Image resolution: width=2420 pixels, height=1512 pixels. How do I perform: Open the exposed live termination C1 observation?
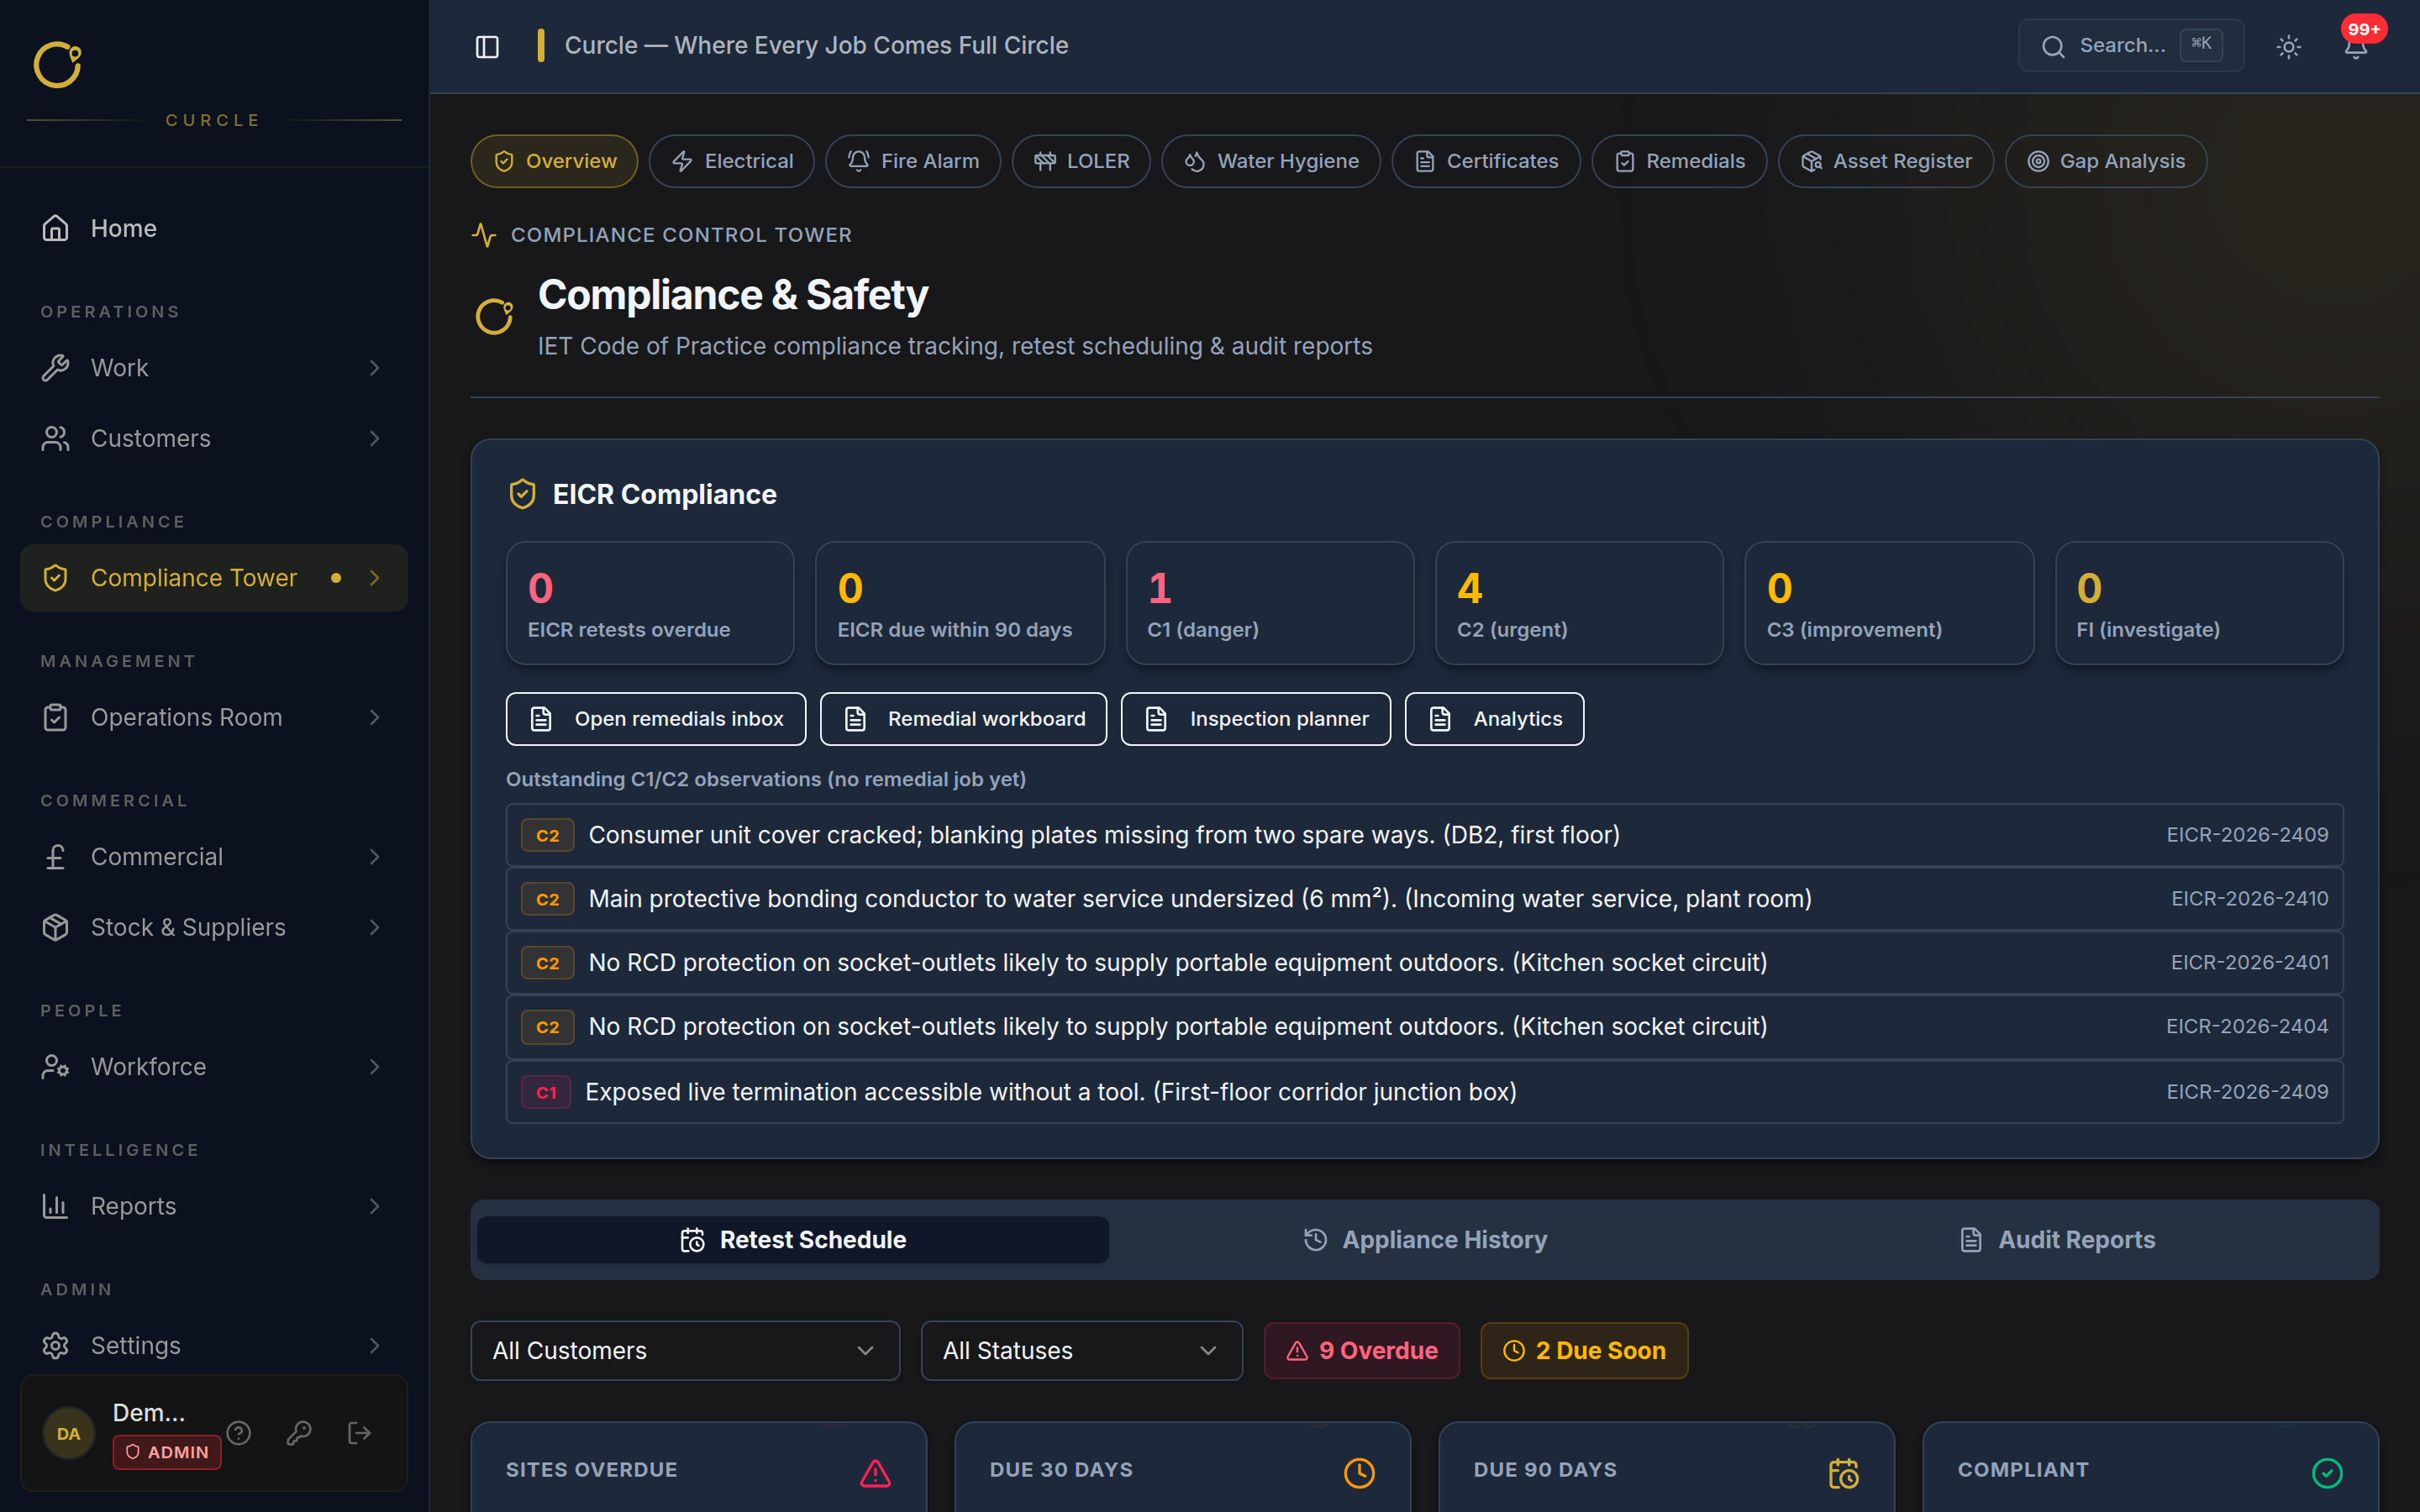click(x=1424, y=1092)
